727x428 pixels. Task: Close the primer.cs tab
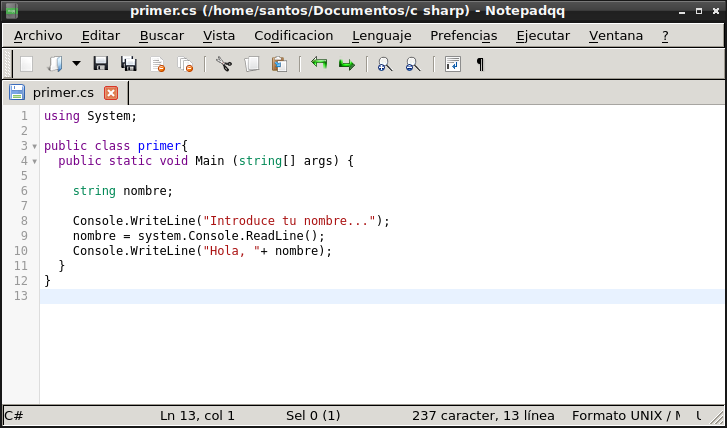tap(111, 93)
